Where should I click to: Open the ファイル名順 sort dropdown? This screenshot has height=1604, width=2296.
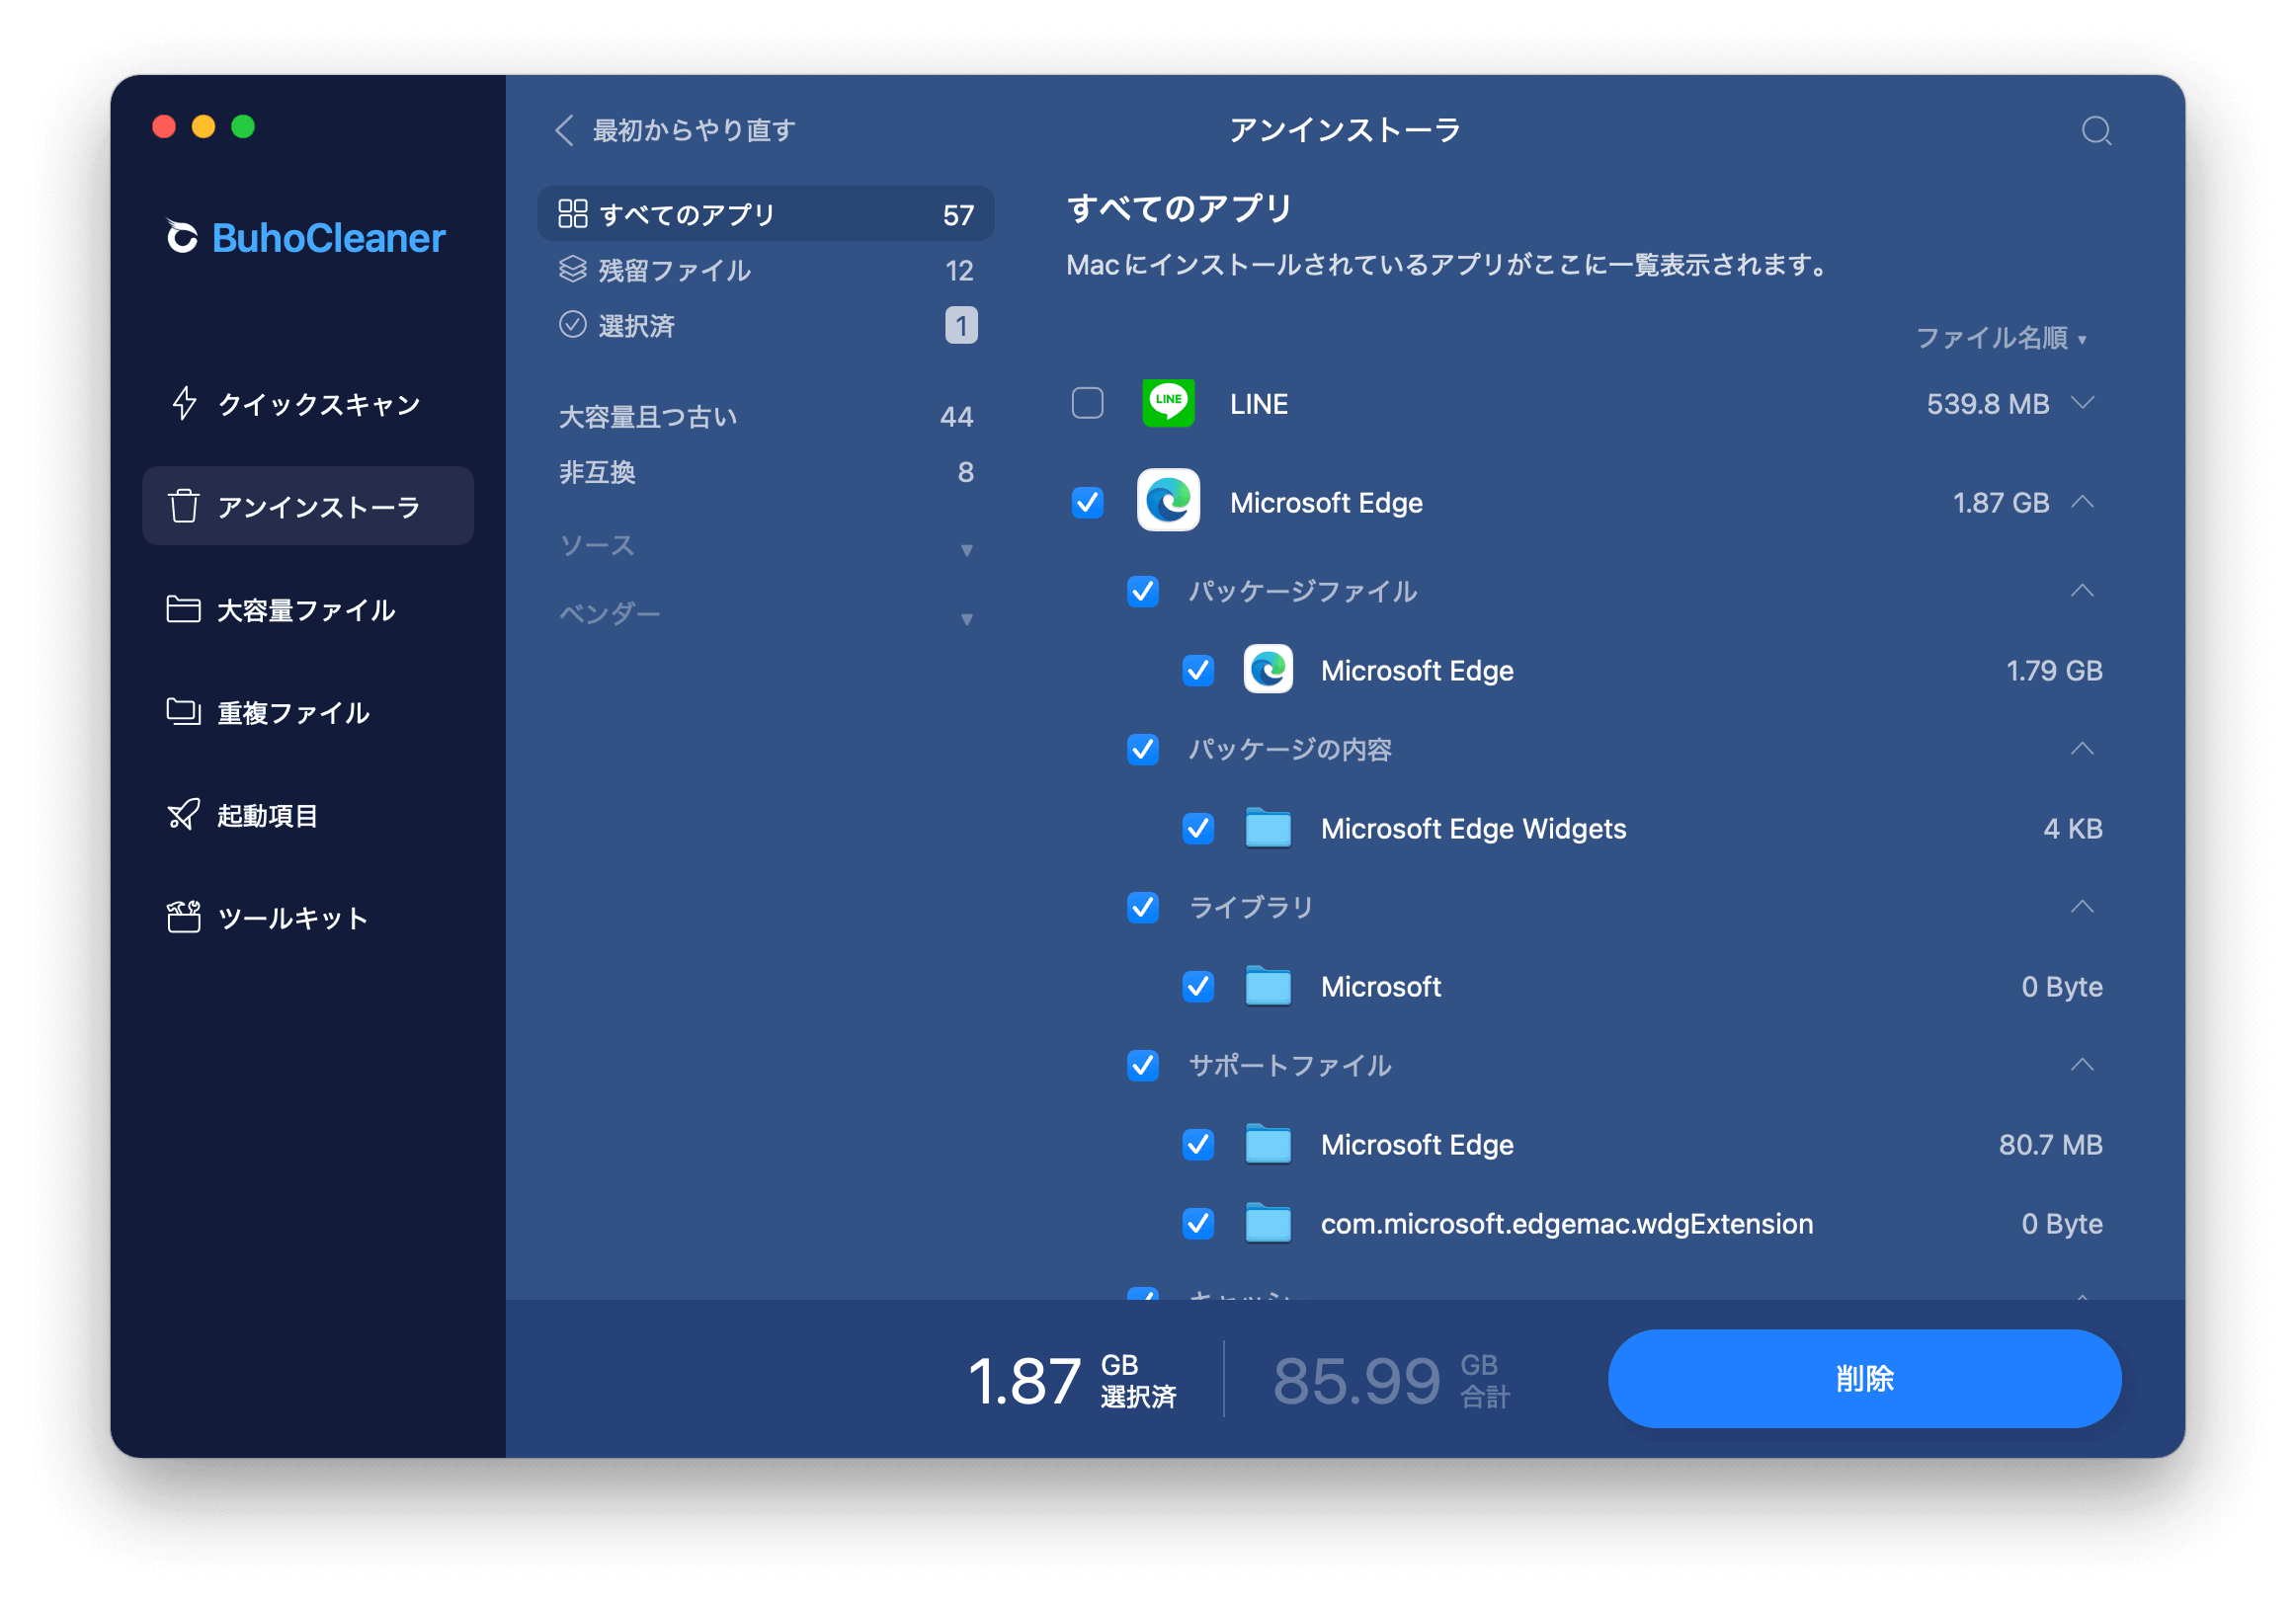pyautogui.click(x=2001, y=338)
